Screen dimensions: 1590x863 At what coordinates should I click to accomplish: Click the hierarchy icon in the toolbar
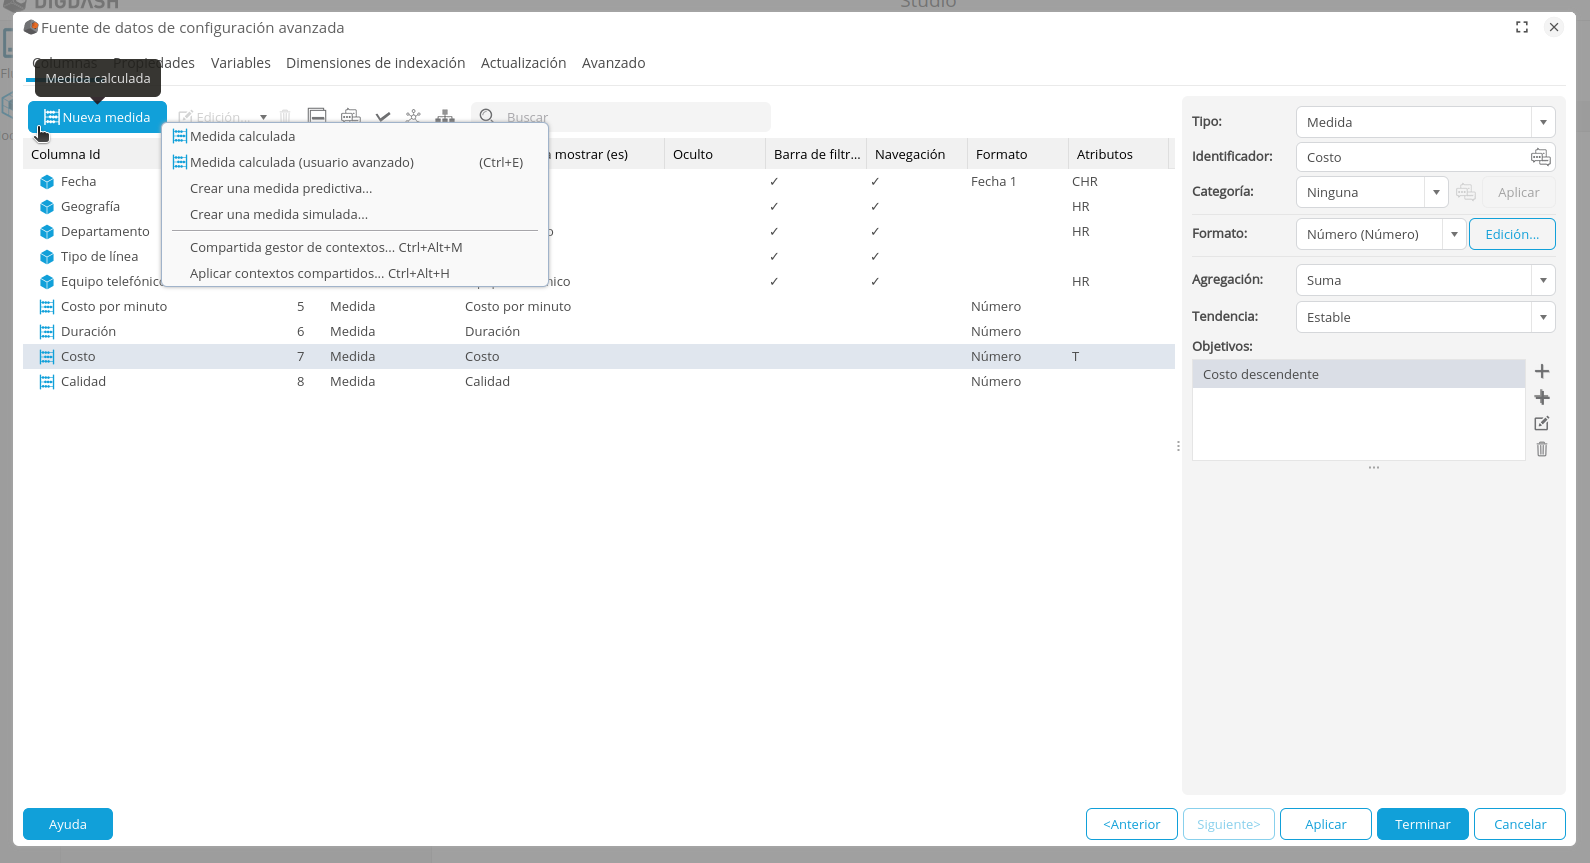pos(445,117)
